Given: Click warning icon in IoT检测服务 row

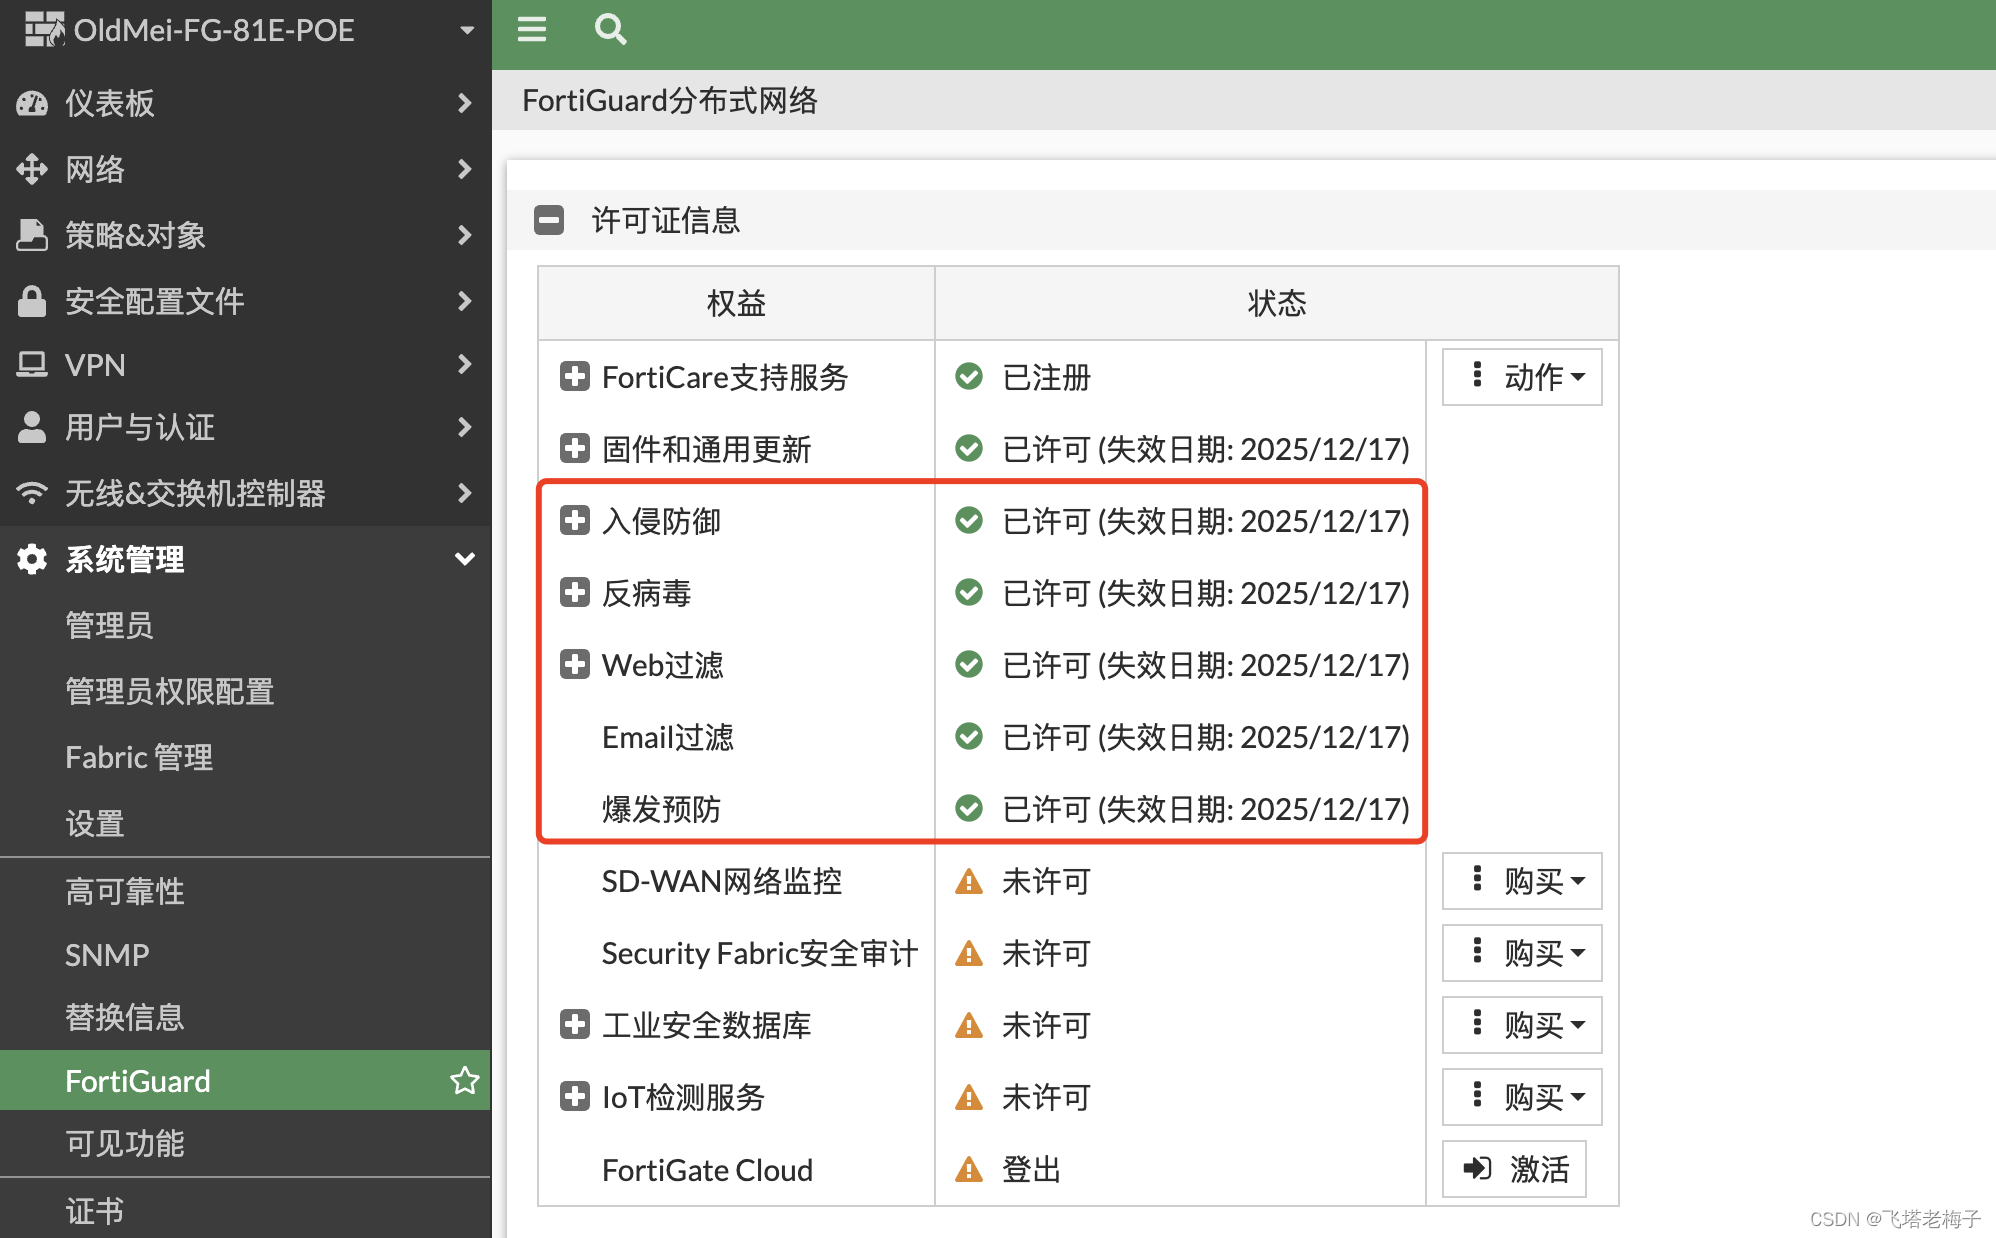Looking at the screenshot, I should [969, 1097].
